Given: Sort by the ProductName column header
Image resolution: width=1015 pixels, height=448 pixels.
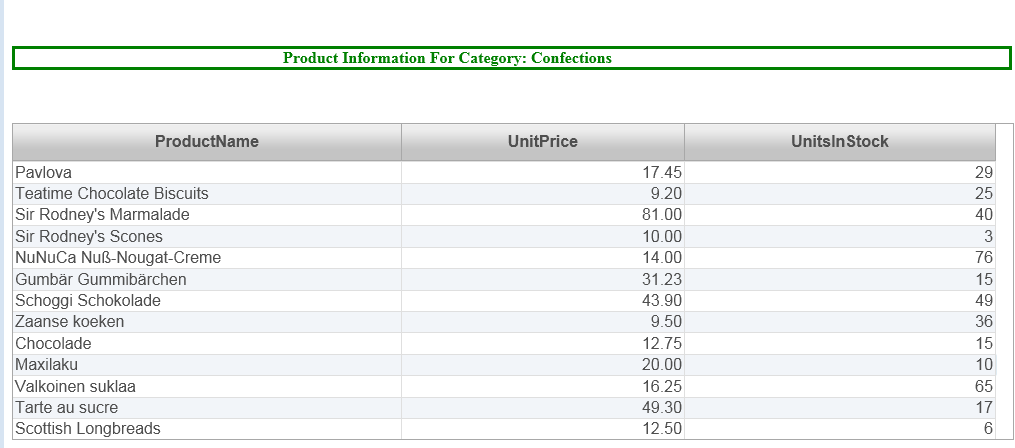Looking at the screenshot, I should tap(206, 142).
